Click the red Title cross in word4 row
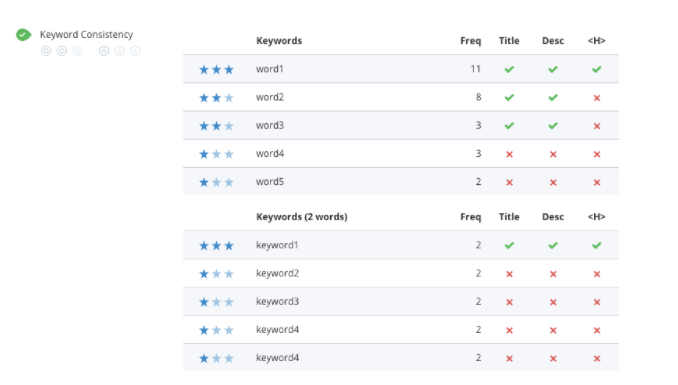 pyautogui.click(x=509, y=154)
